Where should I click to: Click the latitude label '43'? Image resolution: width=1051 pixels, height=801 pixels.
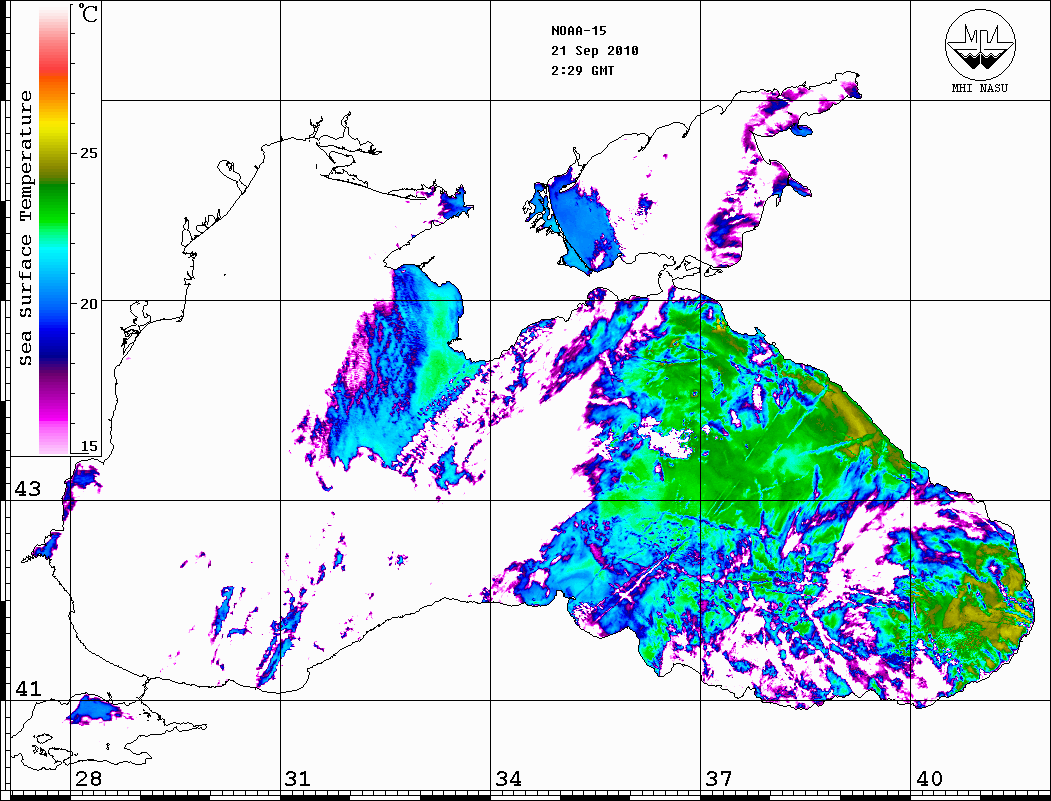point(28,489)
